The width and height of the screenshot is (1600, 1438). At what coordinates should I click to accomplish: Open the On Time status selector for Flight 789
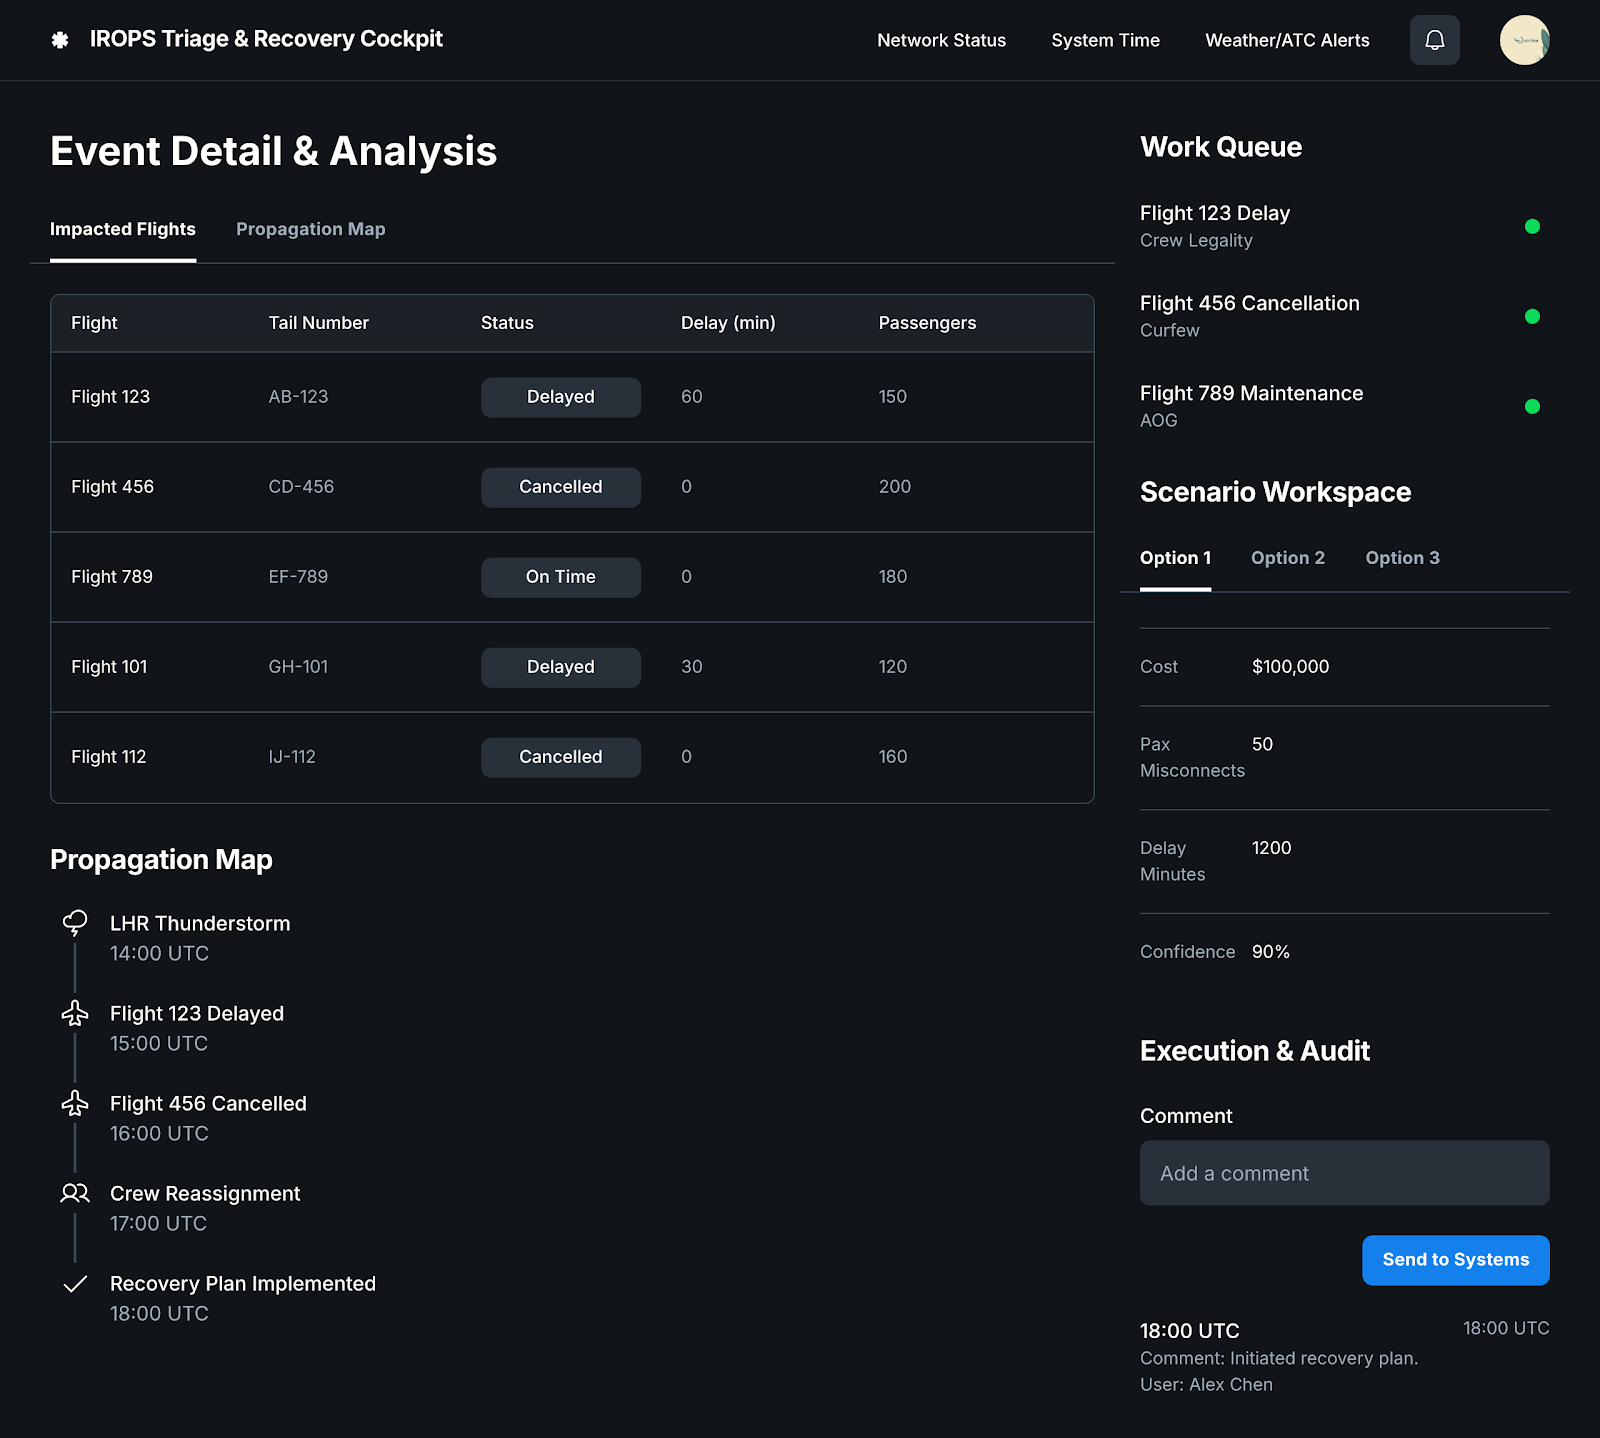[560, 577]
